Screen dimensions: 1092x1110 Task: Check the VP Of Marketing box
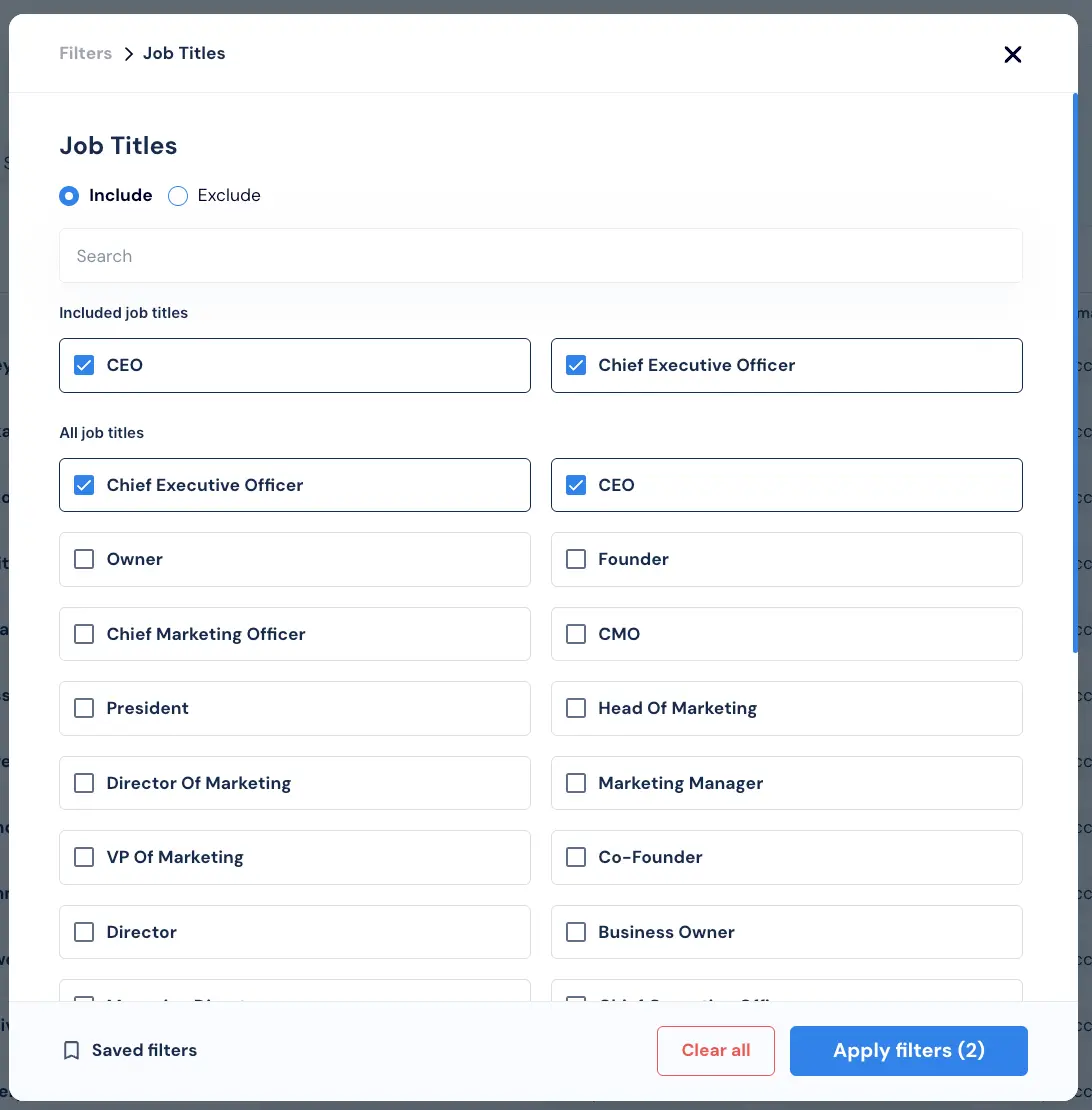point(84,857)
